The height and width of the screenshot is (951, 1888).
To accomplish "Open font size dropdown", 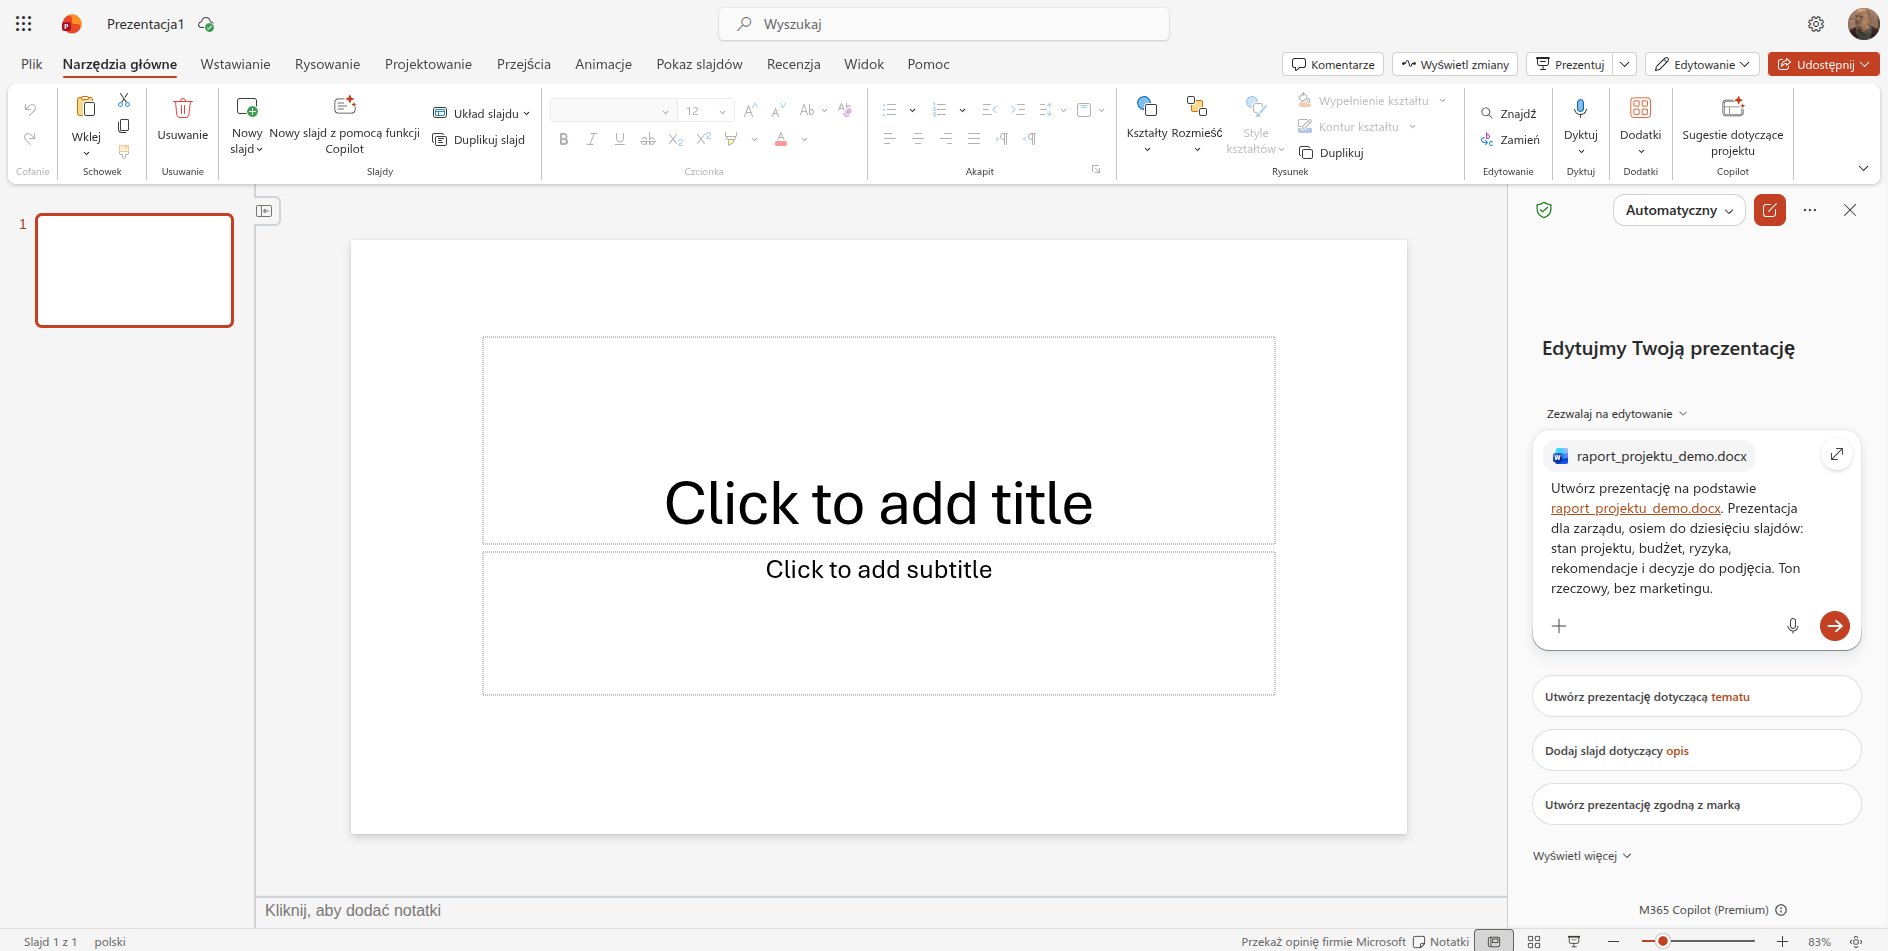I will (723, 111).
